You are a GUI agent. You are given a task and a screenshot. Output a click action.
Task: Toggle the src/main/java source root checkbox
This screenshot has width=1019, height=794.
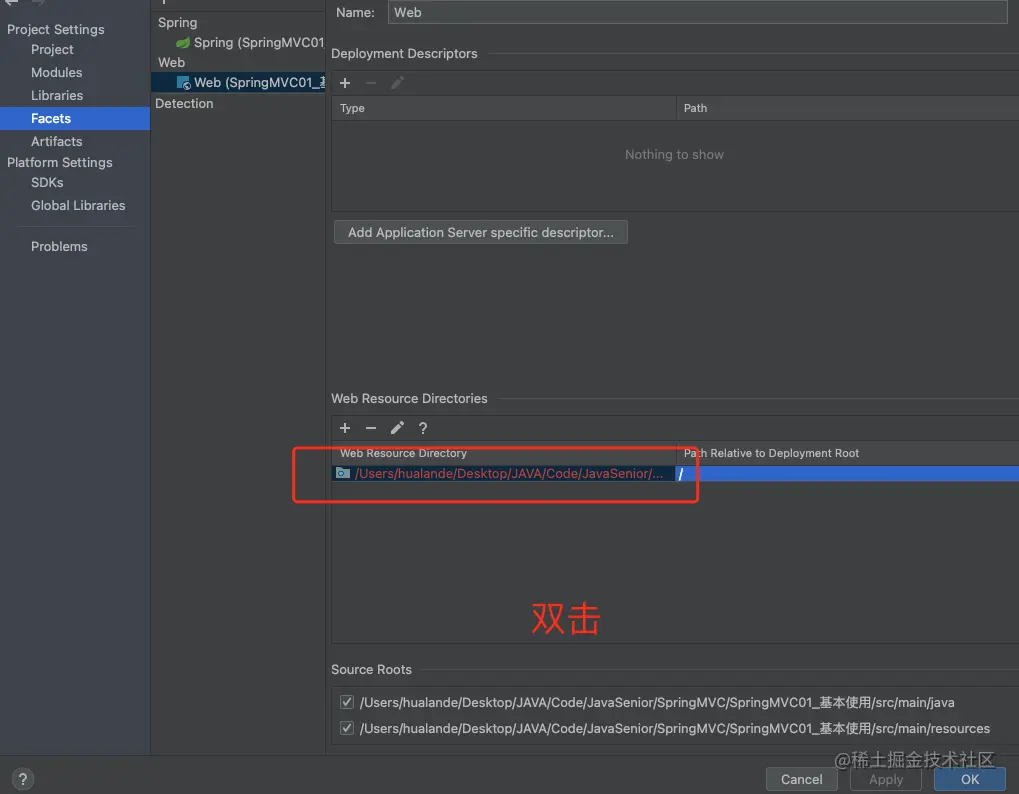347,702
